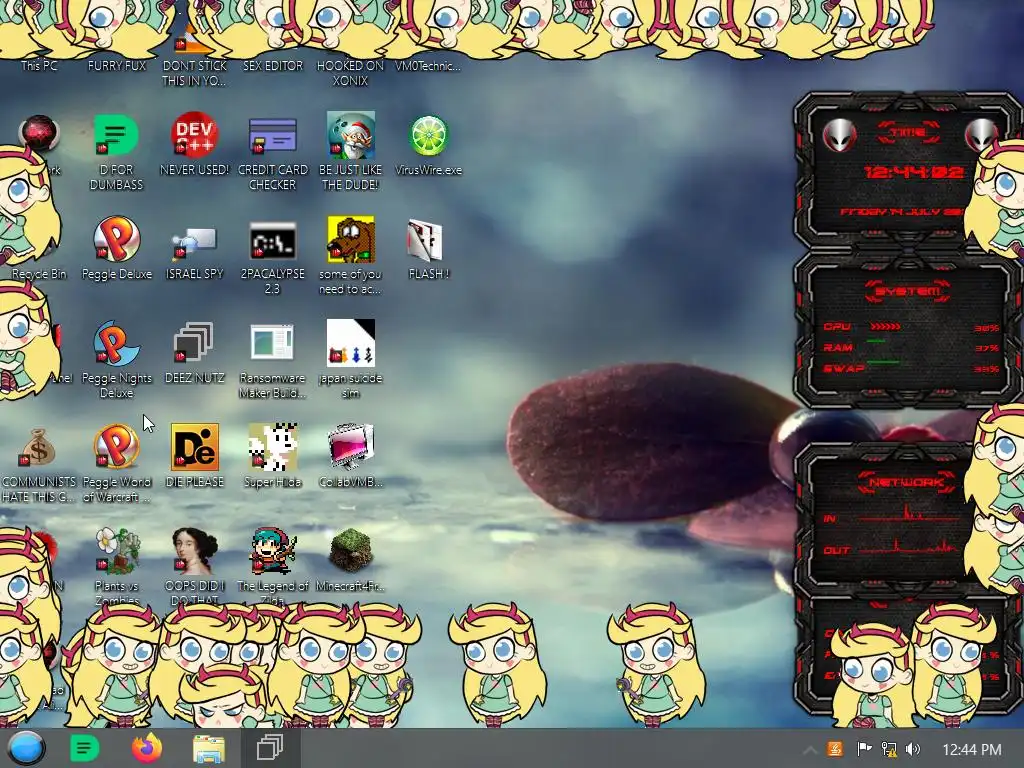Show hidden tray icons chevron
1024x768 pixels.
(810, 750)
